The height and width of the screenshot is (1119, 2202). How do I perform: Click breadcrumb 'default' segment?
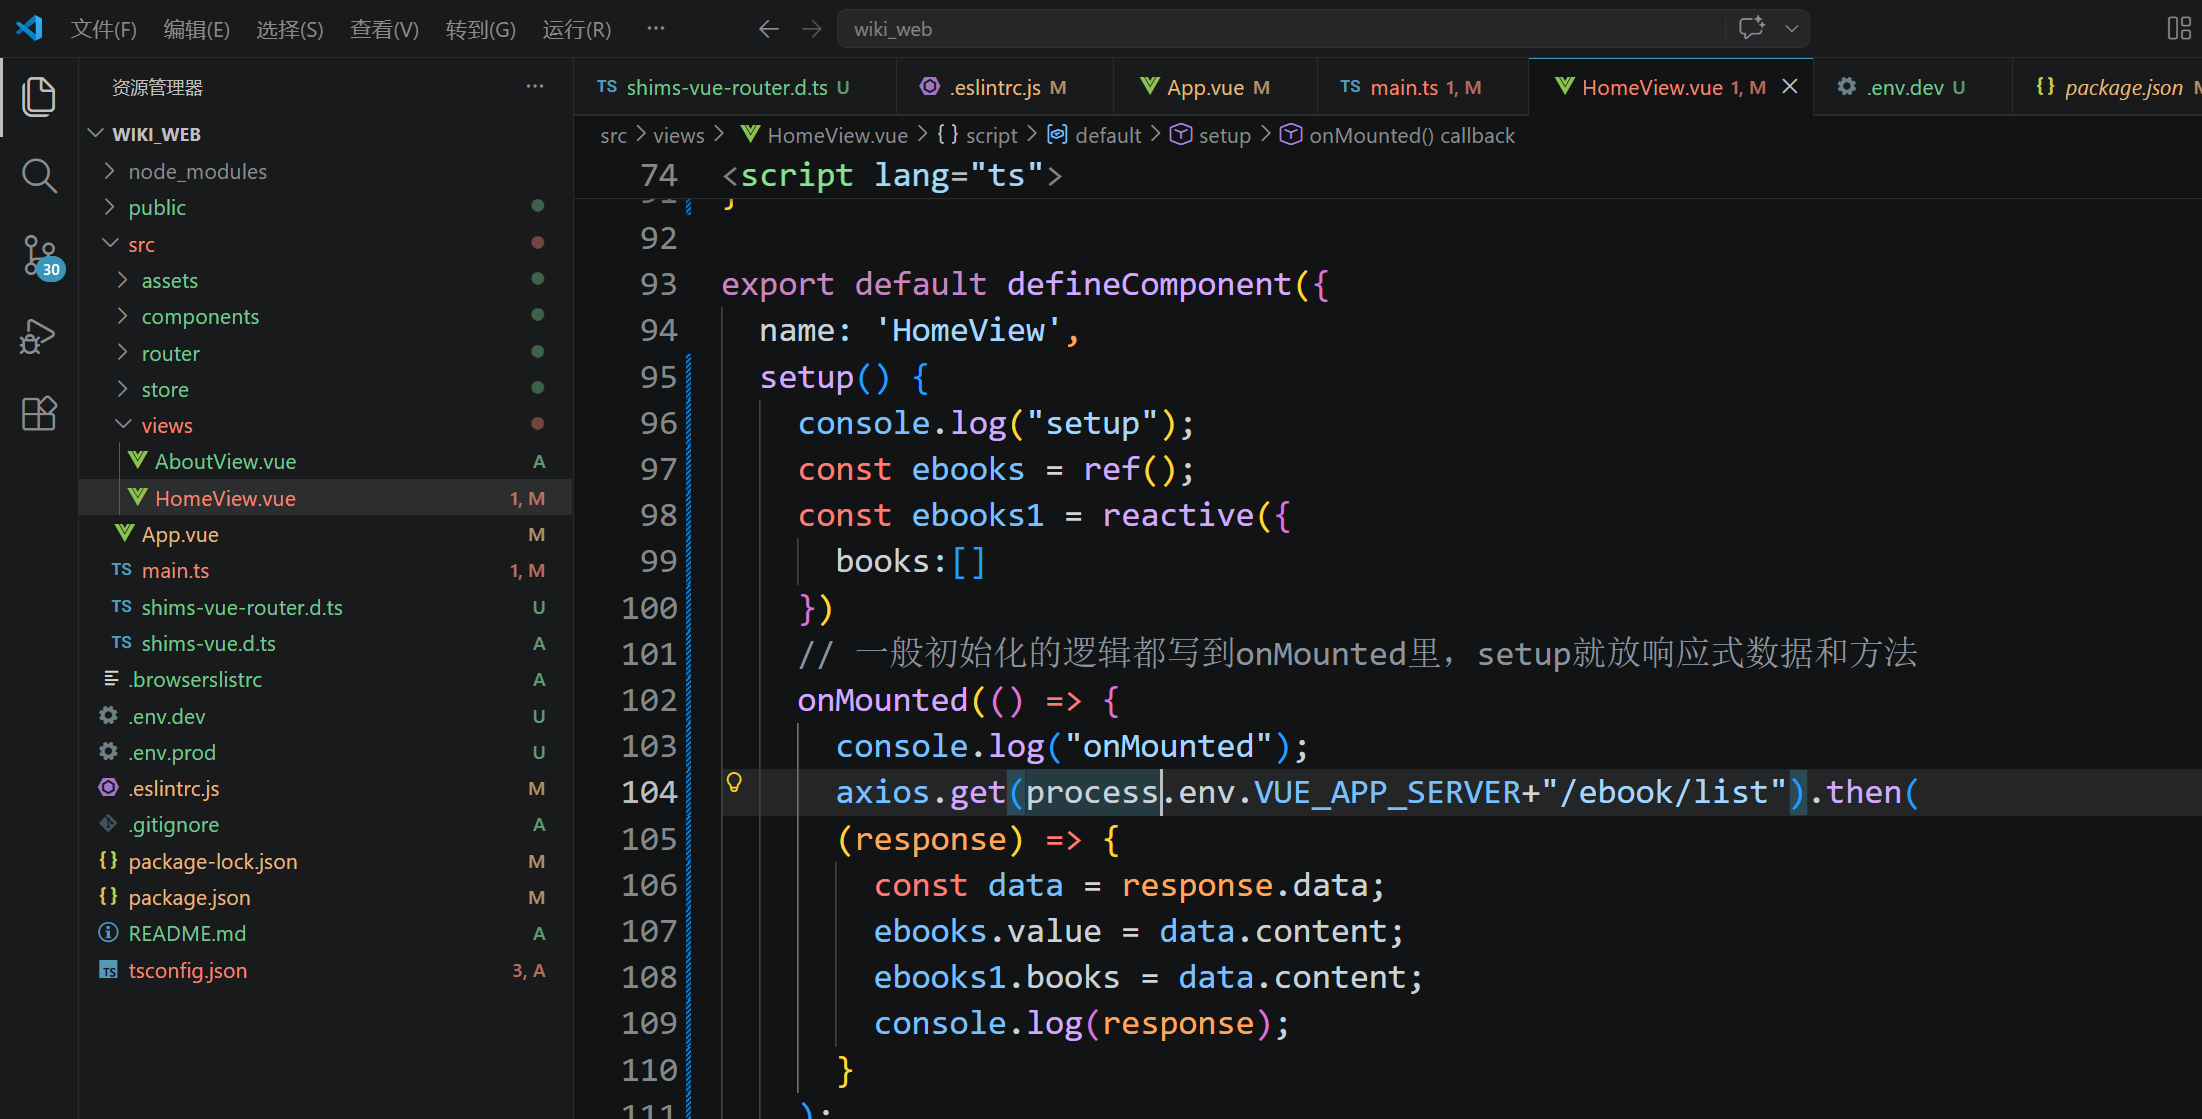coord(1095,135)
